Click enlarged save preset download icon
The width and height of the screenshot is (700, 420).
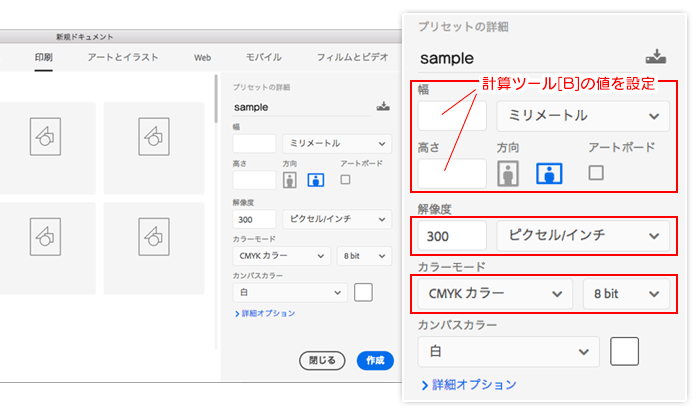click(x=656, y=56)
